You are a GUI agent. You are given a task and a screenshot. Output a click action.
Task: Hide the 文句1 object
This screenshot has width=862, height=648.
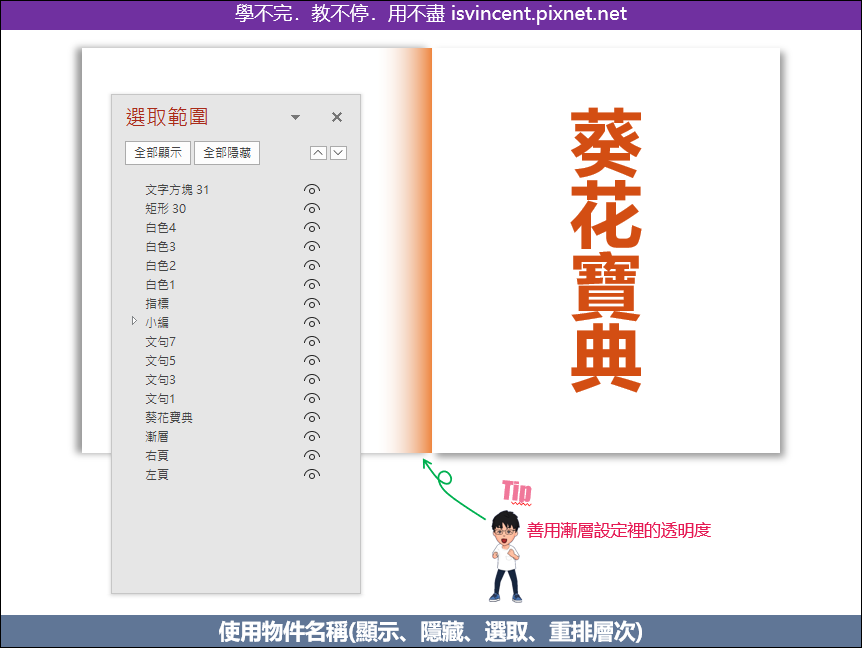coord(312,398)
